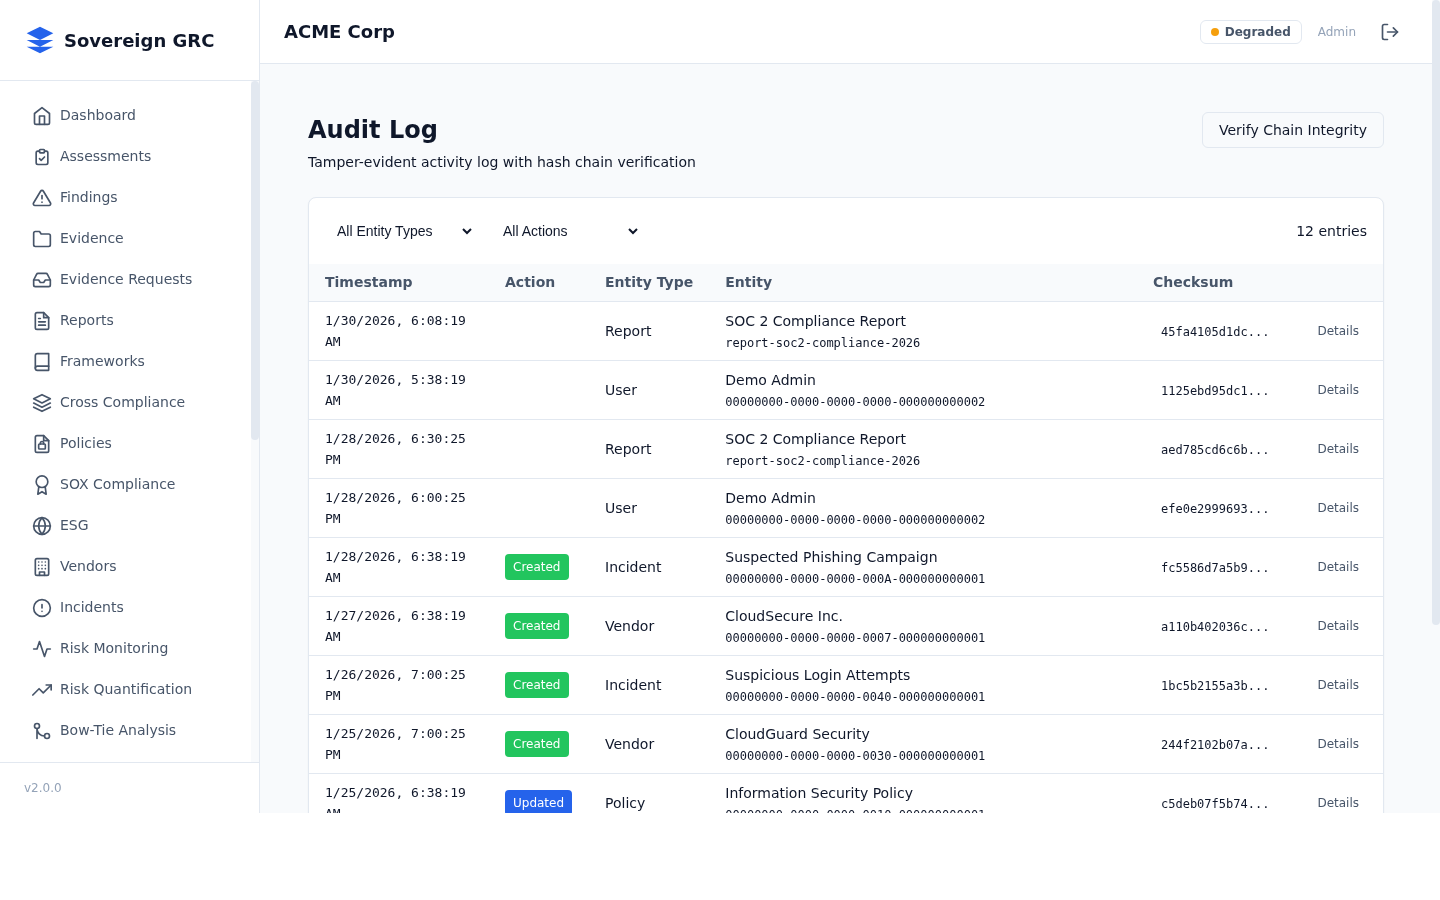Select the Created badge on CloudSecure Inc.
Image resolution: width=1440 pixels, height=900 pixels.
(x=536, y=625)
